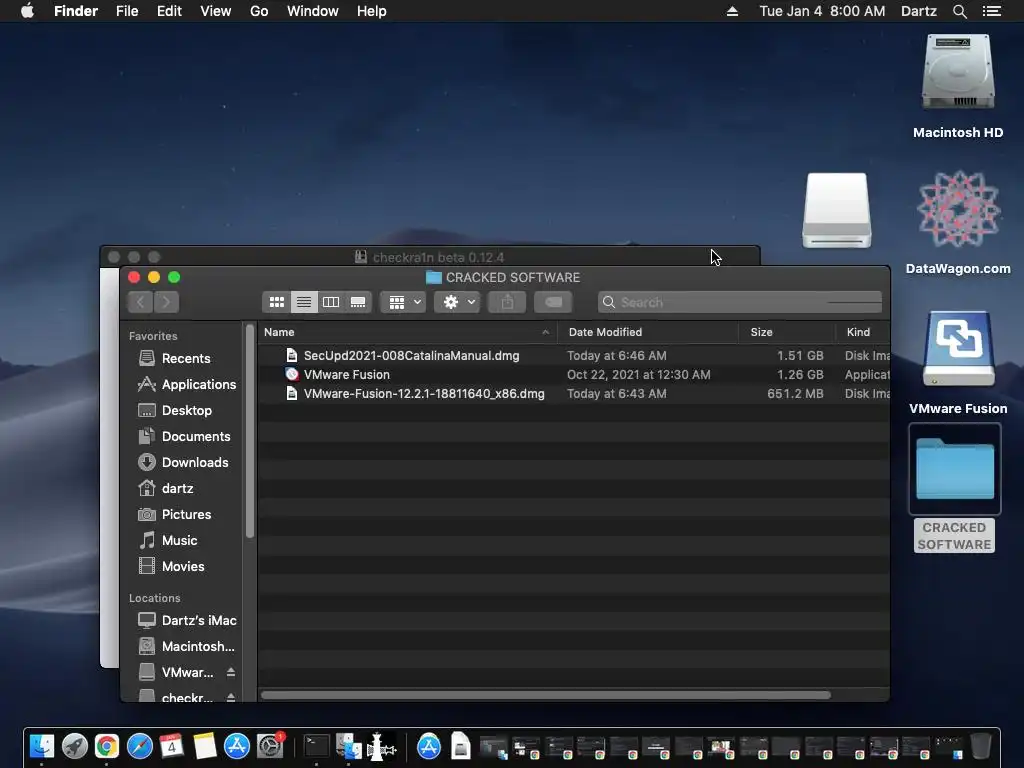1024x768 pixels.
Task: Select VMware-Fusion-12.2.1-18811640_x86.dmg file
Action: (573, 393)
